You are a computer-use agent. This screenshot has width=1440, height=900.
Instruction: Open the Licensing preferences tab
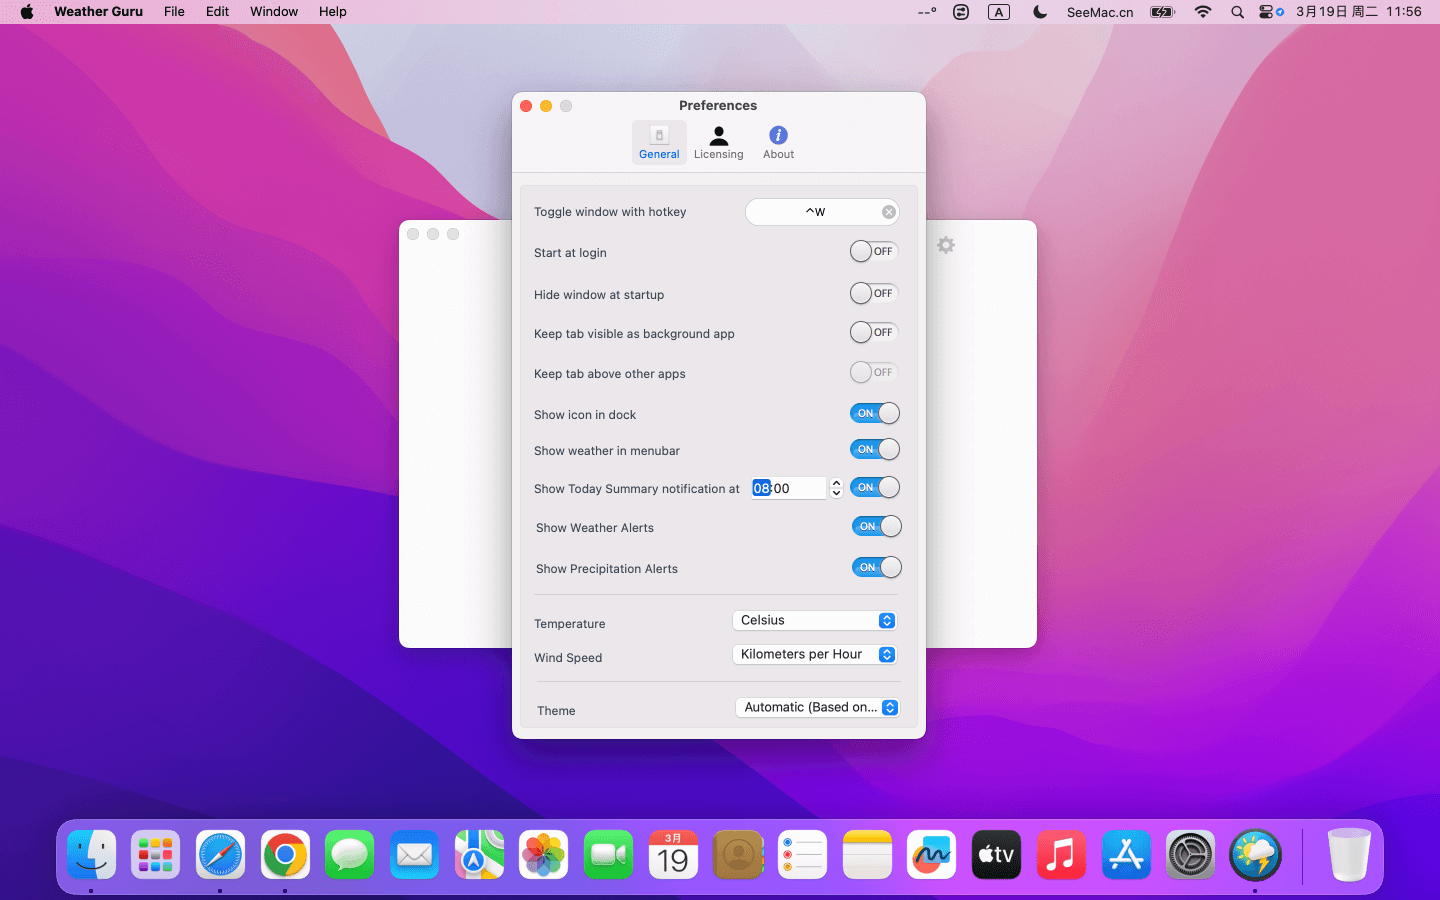pyautogui.click(x=718, y=142)
